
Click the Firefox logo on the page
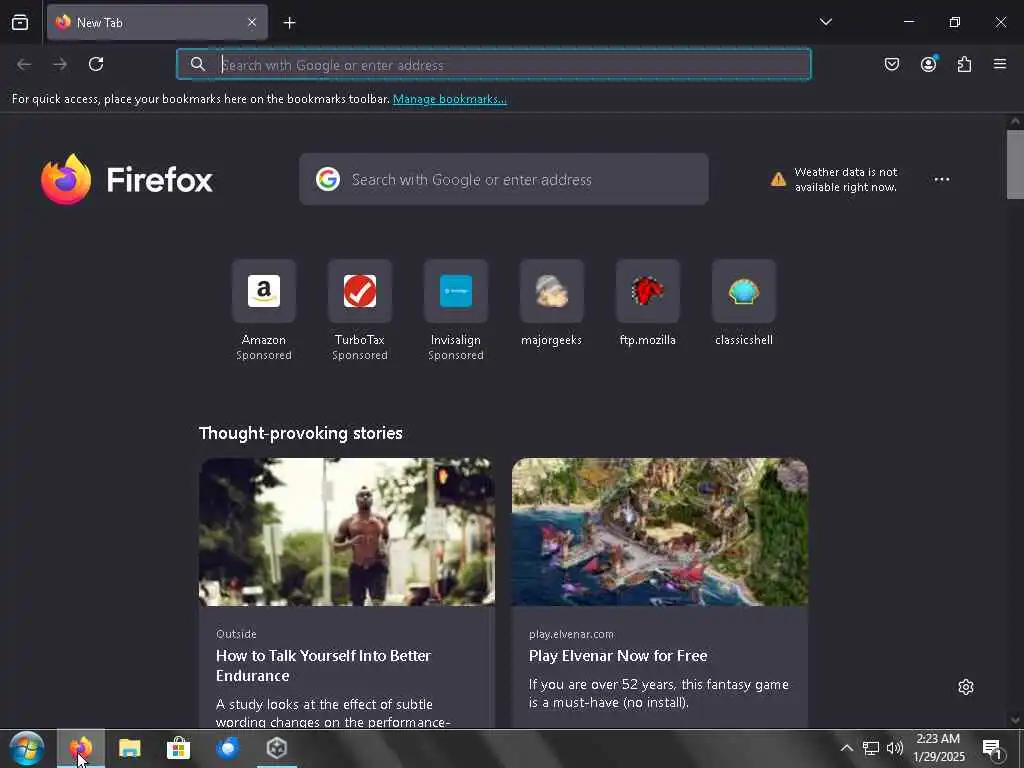127,179
